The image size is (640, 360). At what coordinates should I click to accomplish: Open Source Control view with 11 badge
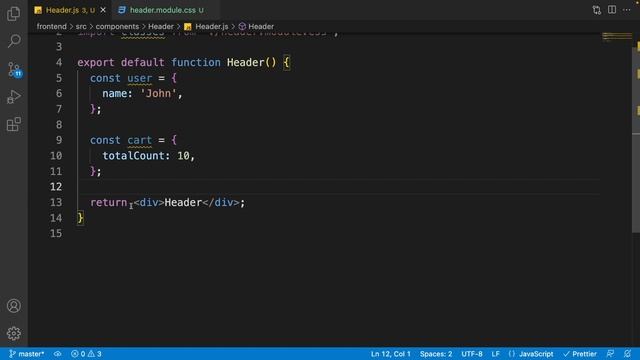click(14, 70)
